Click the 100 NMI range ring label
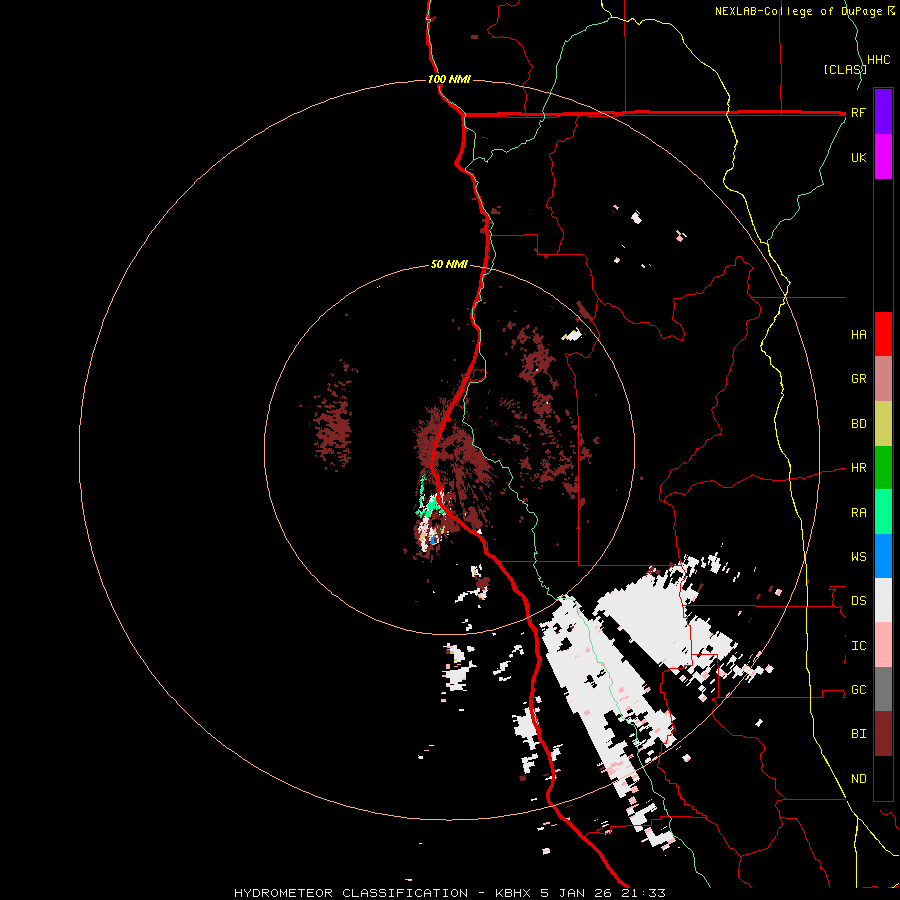Image resolution: width=900 pixels, height=900 pixels. pyautogui.click(x=449, y=79)
